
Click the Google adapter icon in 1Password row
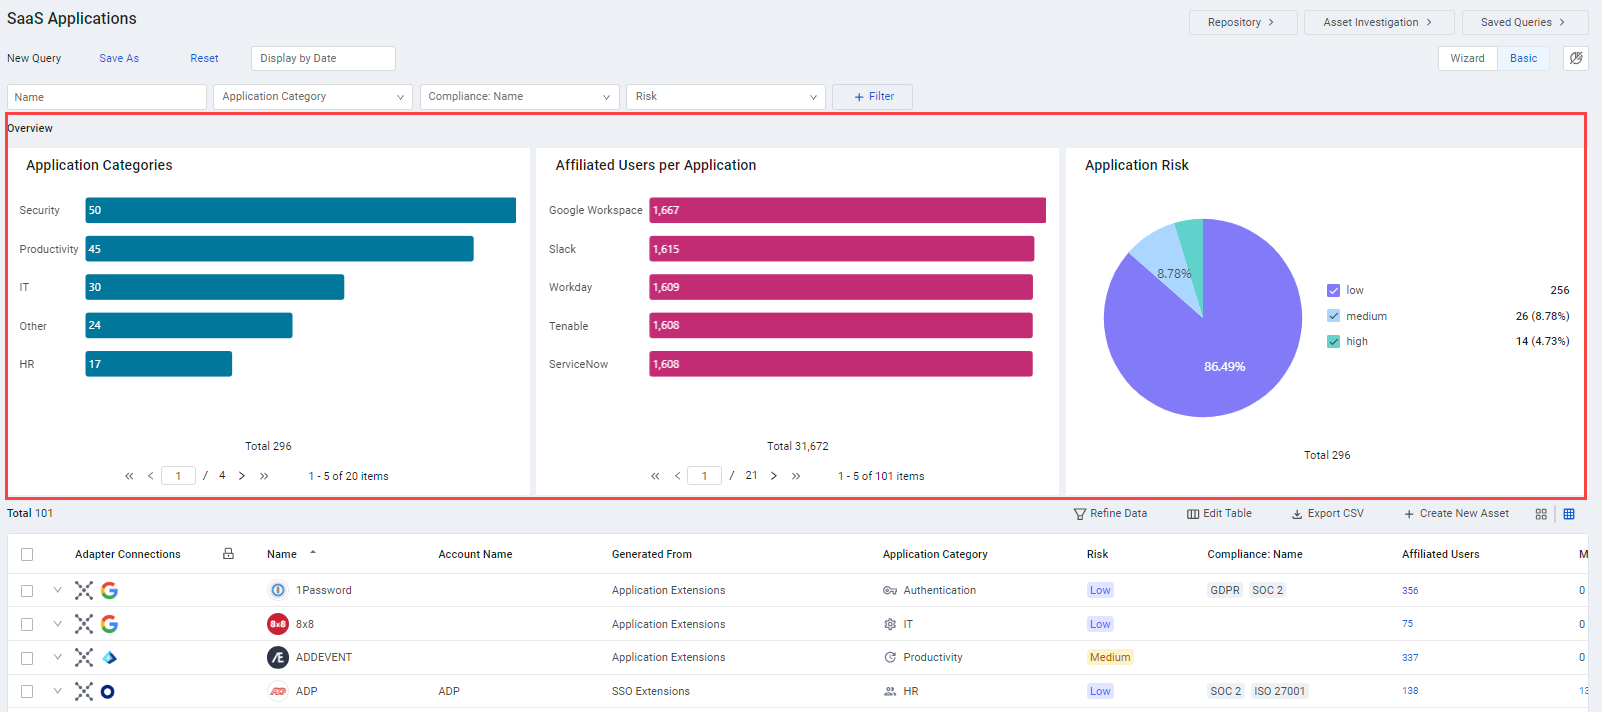click(109, 590)
